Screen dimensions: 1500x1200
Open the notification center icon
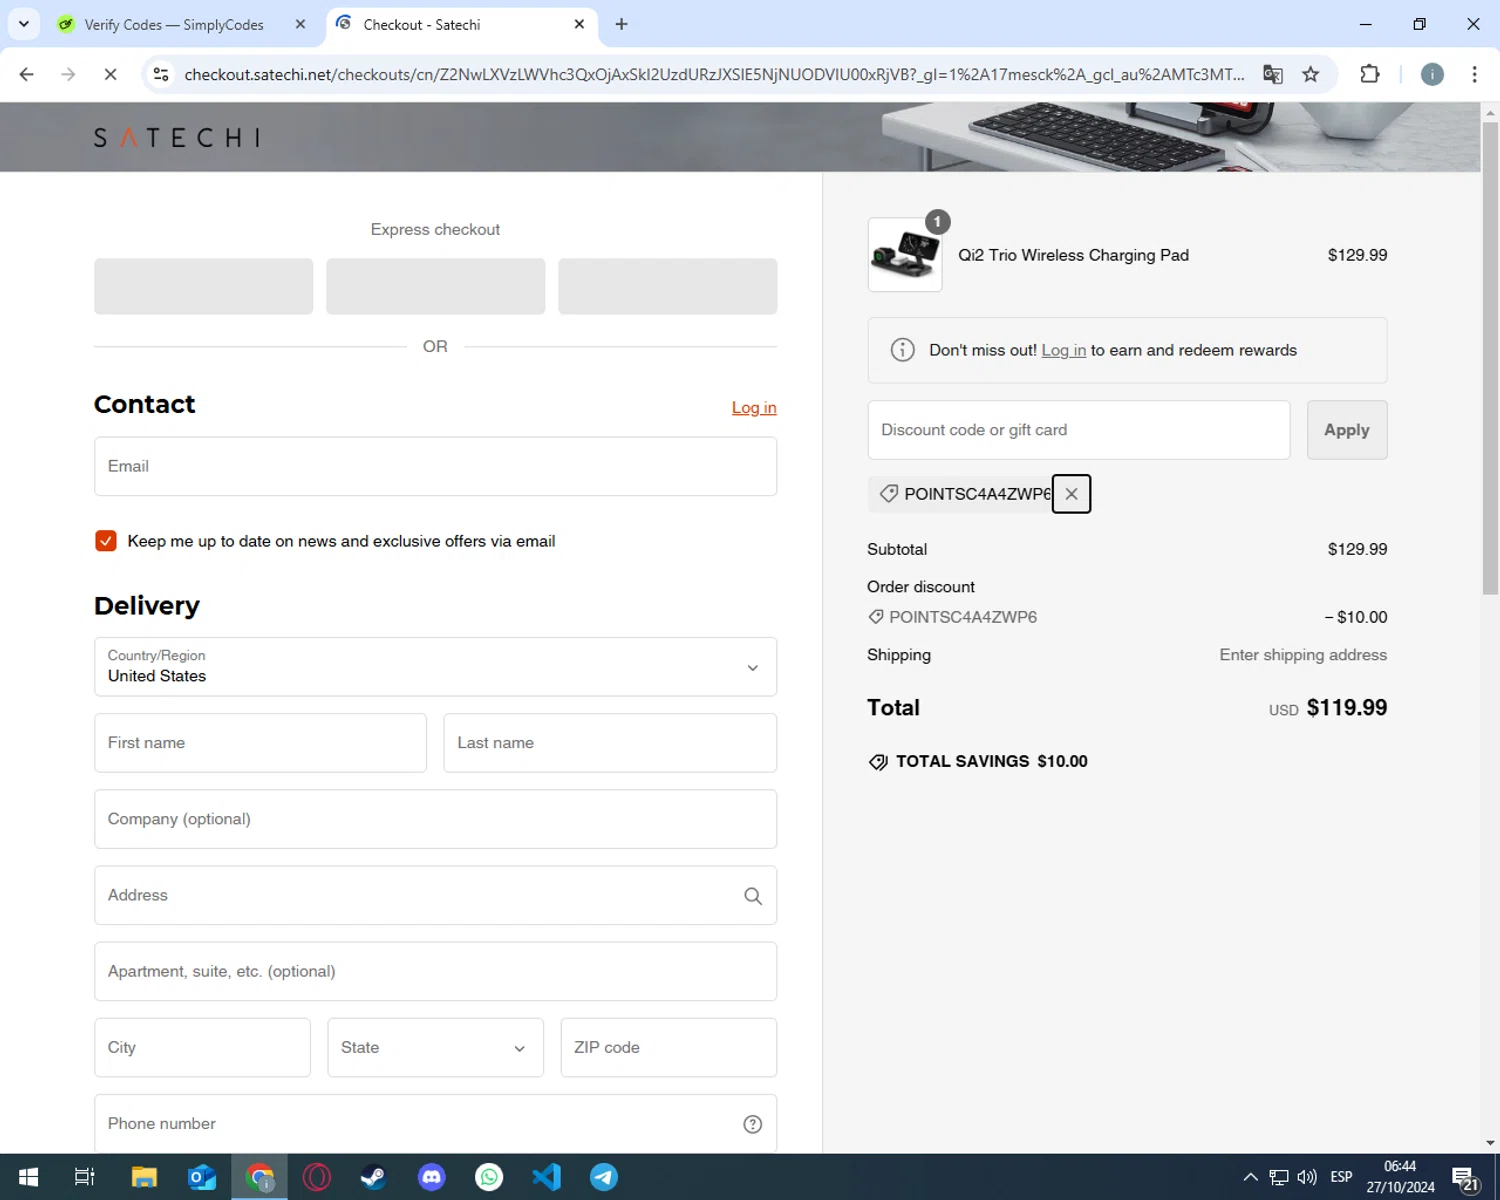(x=1465, y=1179)
